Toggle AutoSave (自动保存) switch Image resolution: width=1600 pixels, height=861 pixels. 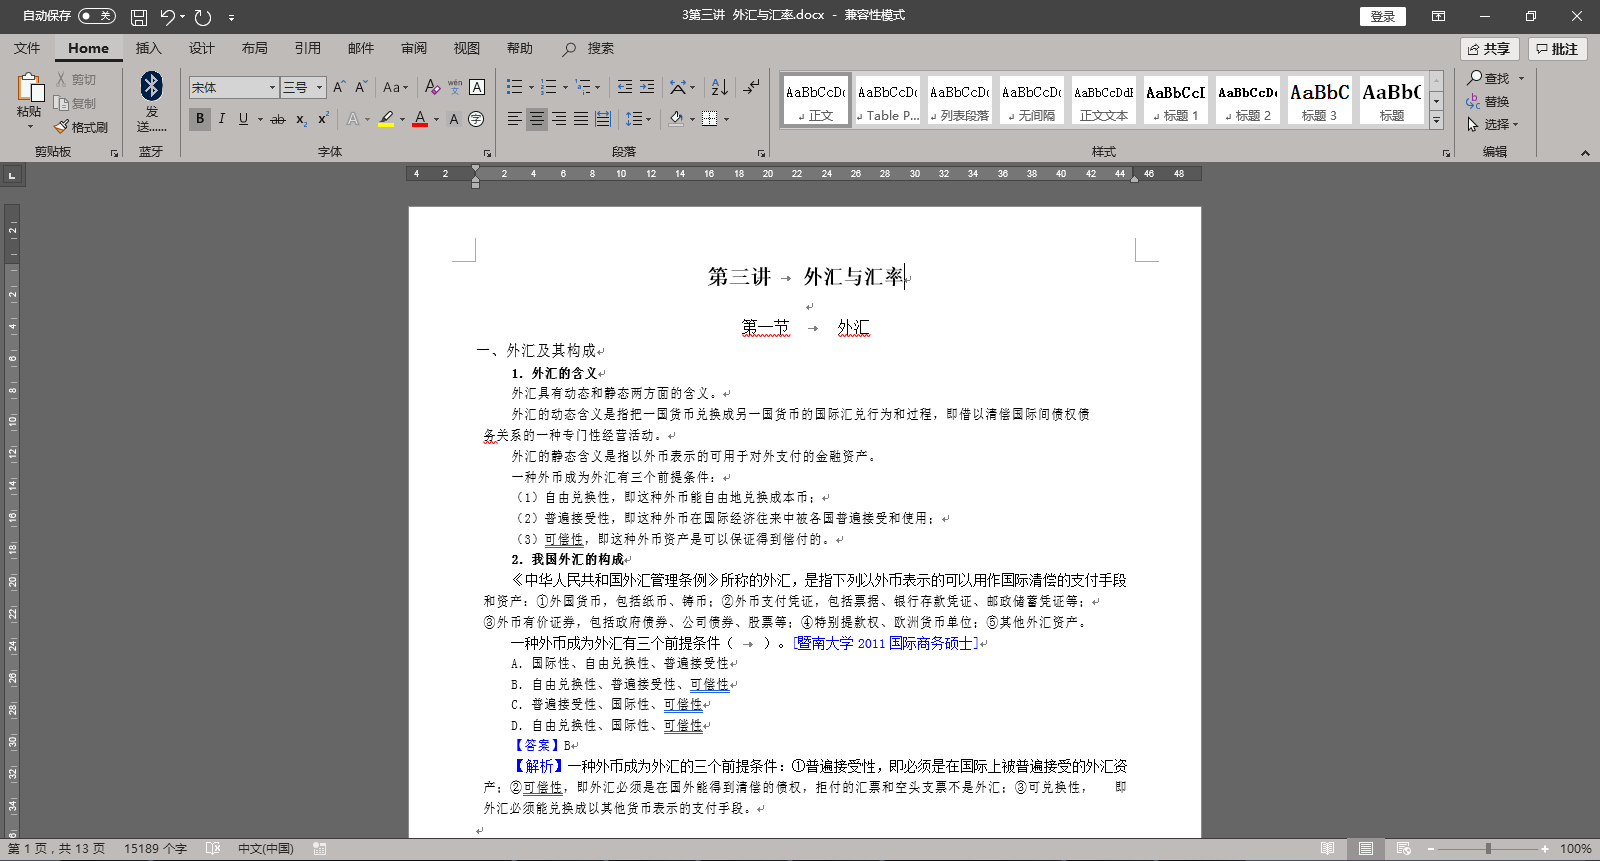pyautogui.click(x=97, y=16)
